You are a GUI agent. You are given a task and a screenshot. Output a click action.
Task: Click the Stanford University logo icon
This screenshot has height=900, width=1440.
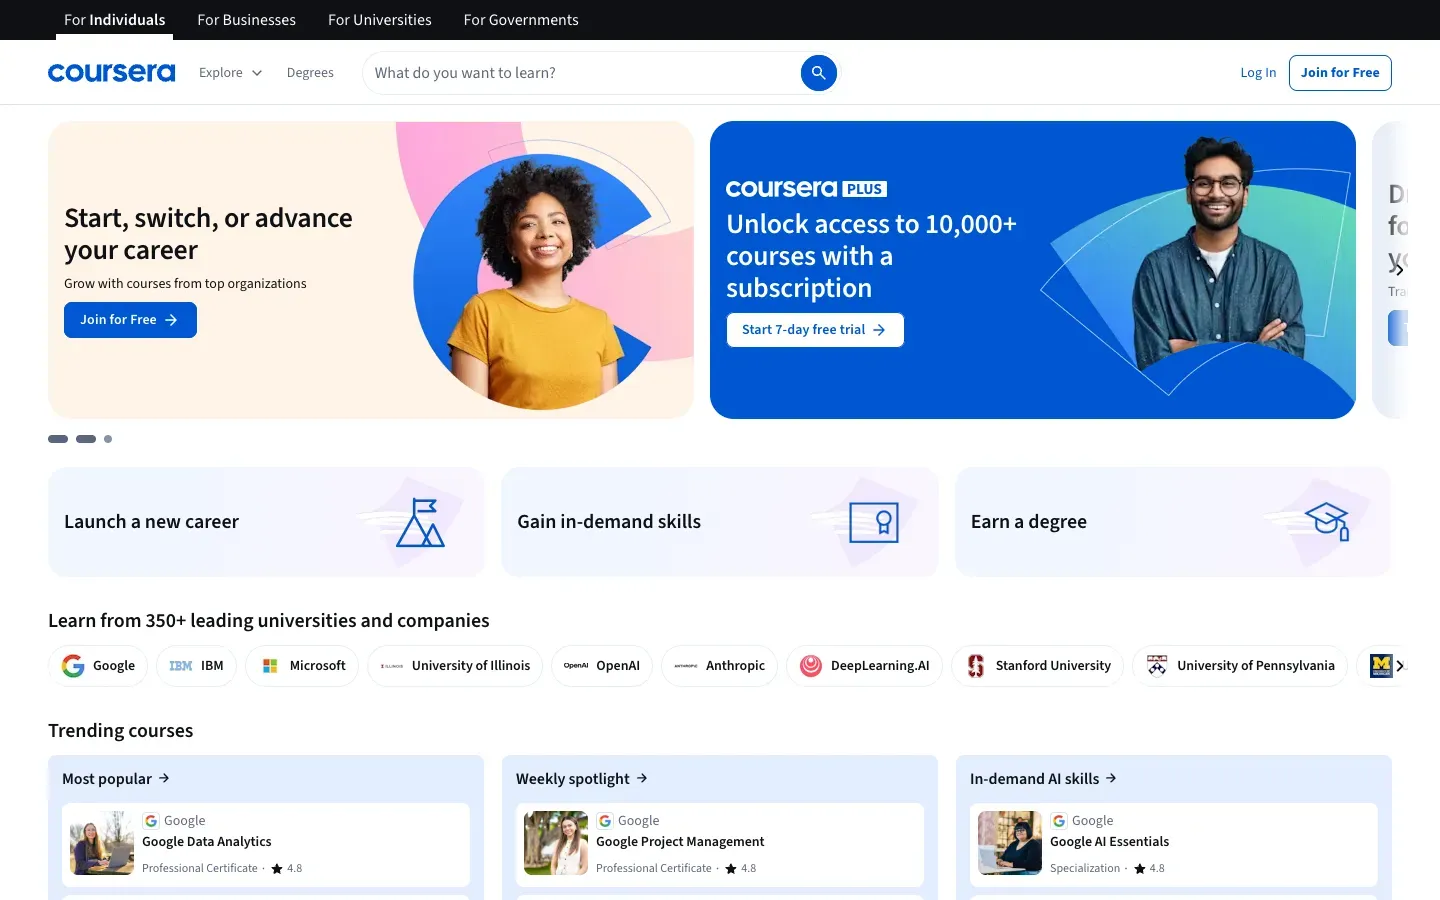point(975,666)
